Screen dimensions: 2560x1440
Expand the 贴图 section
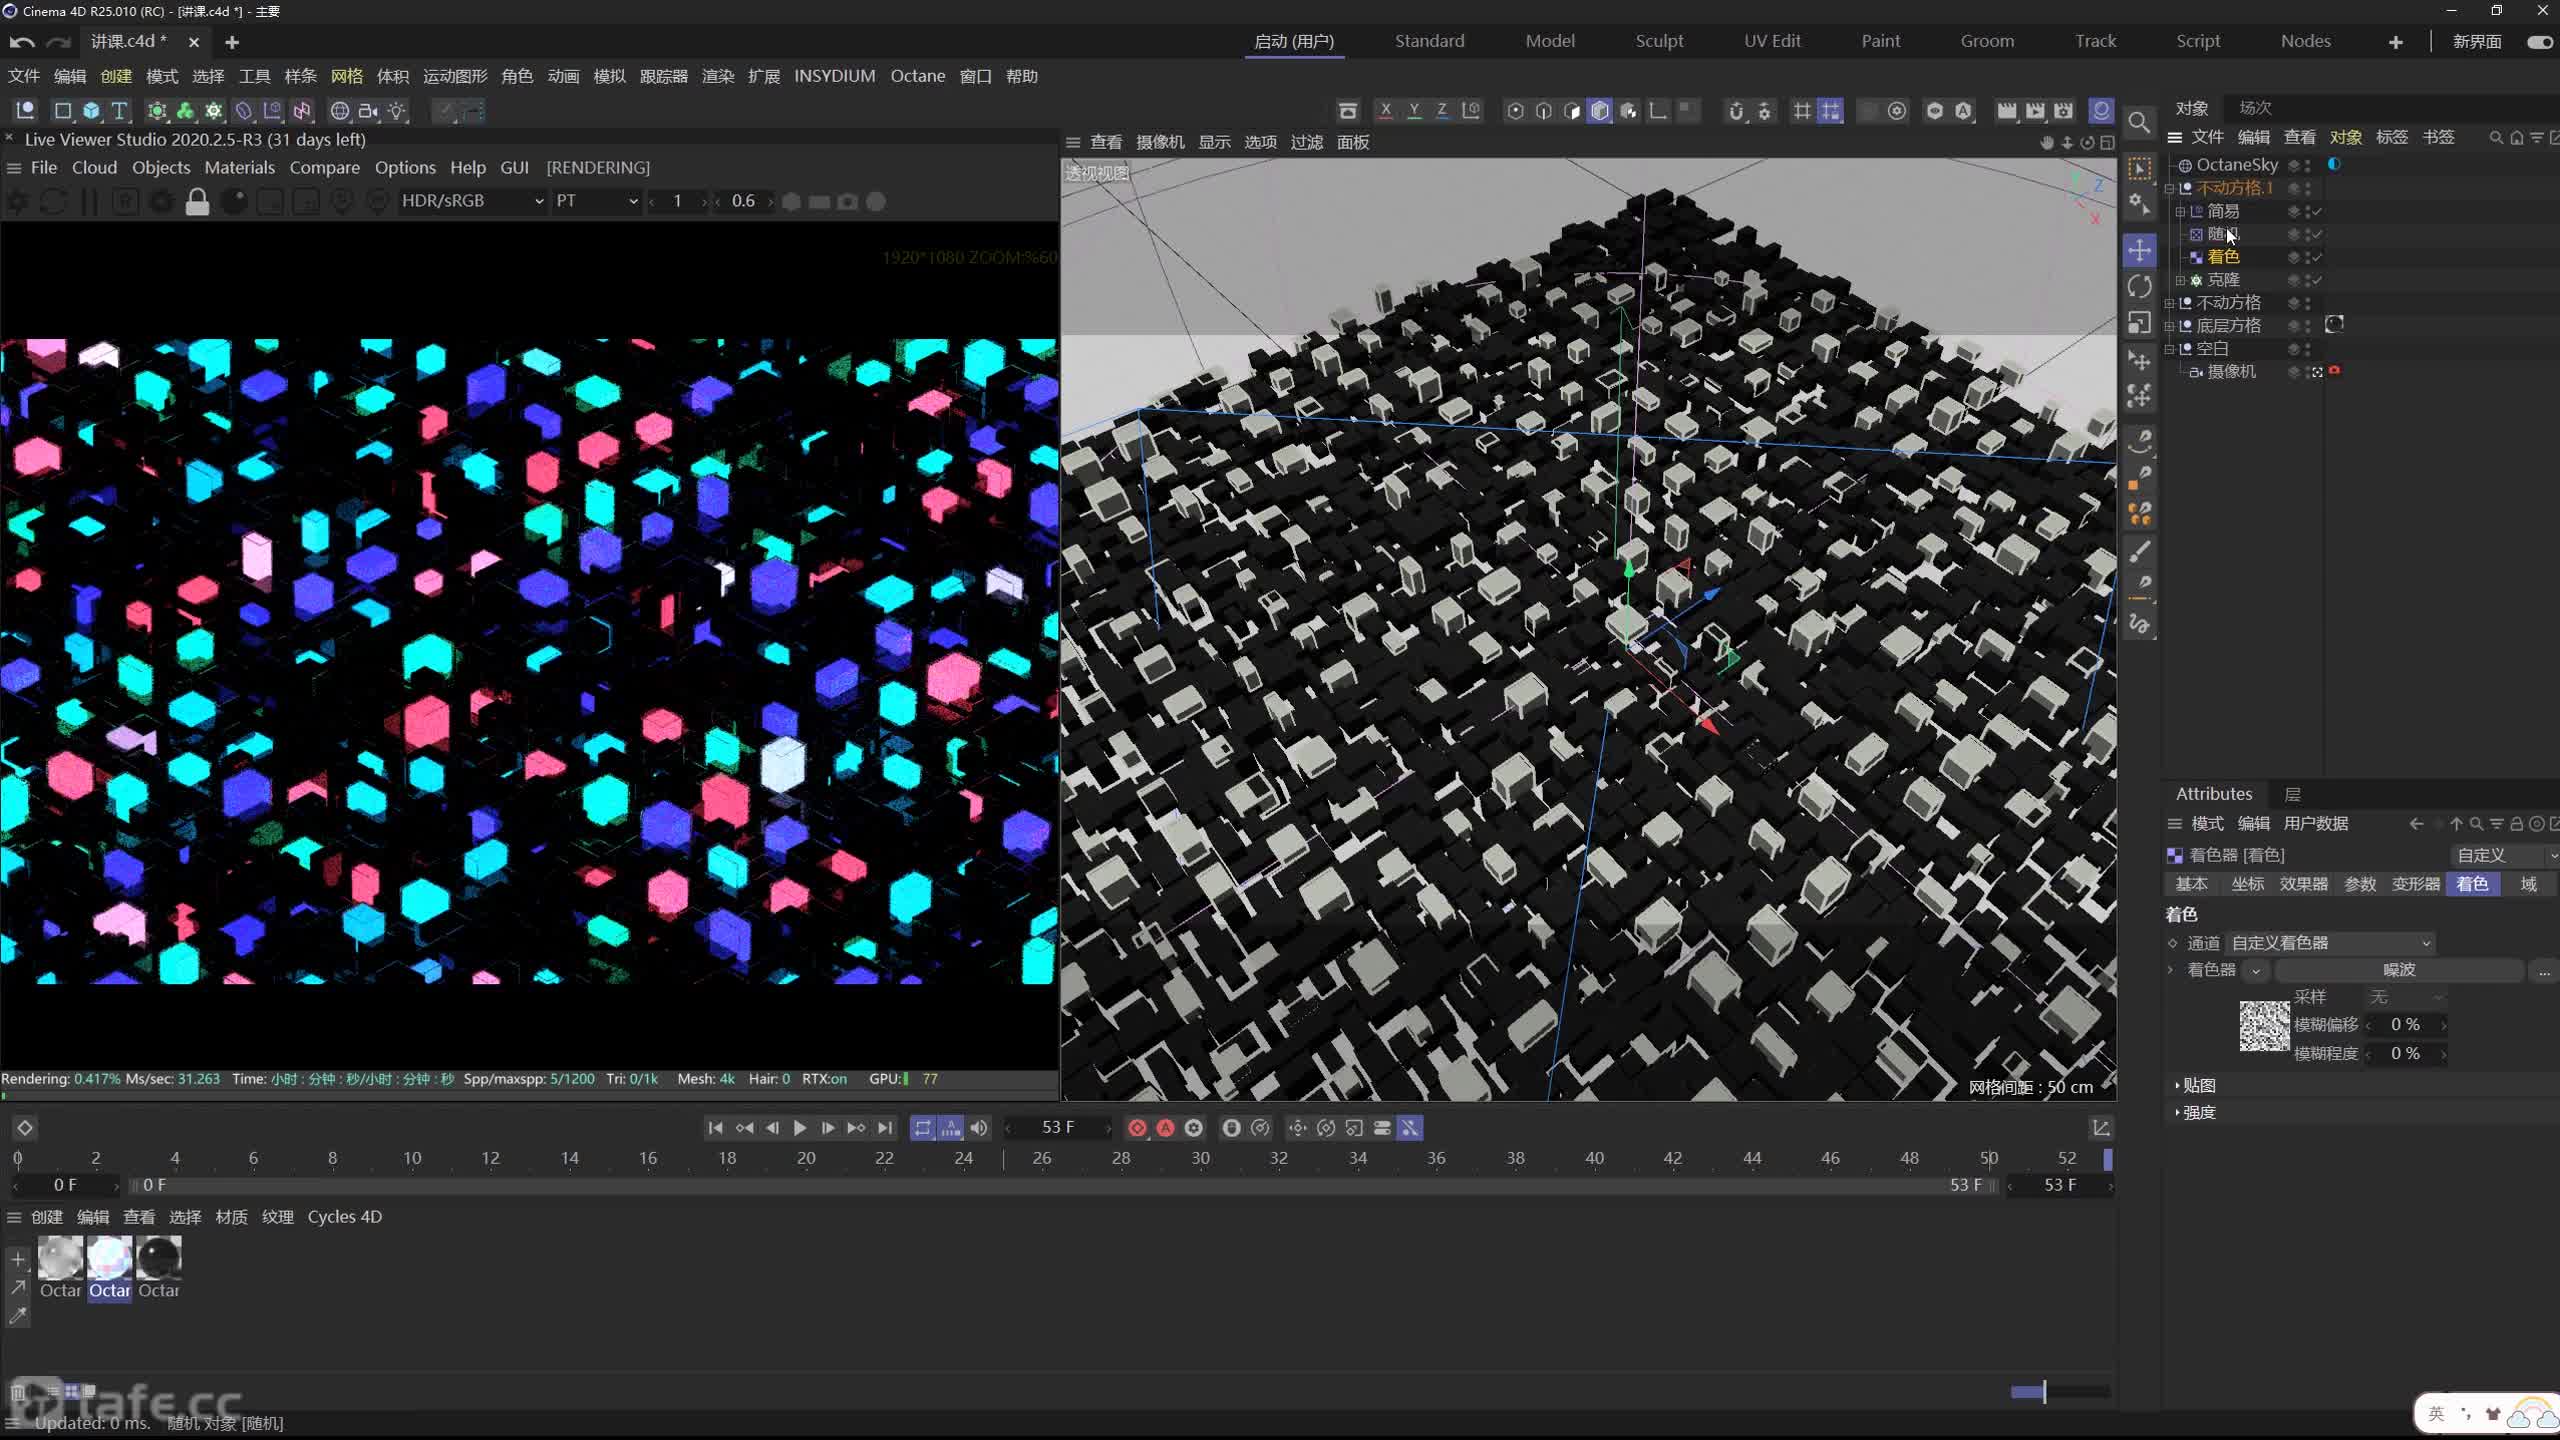click(x=2197, y=1086)
